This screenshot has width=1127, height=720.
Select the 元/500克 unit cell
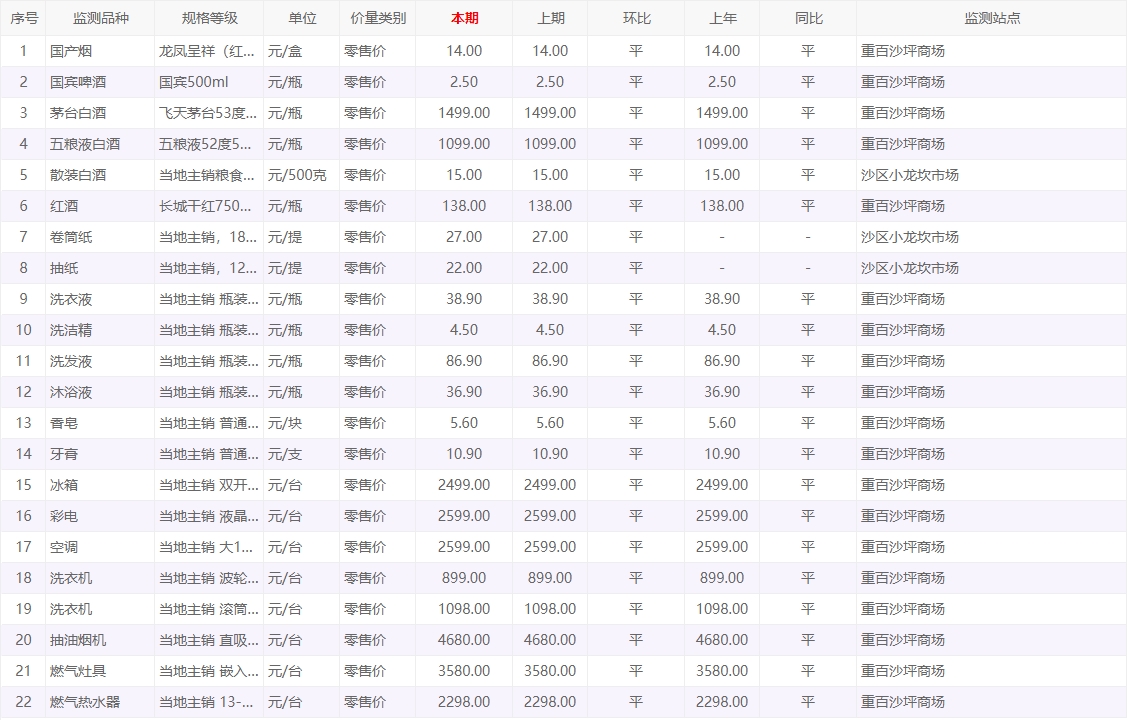(297, 175)
